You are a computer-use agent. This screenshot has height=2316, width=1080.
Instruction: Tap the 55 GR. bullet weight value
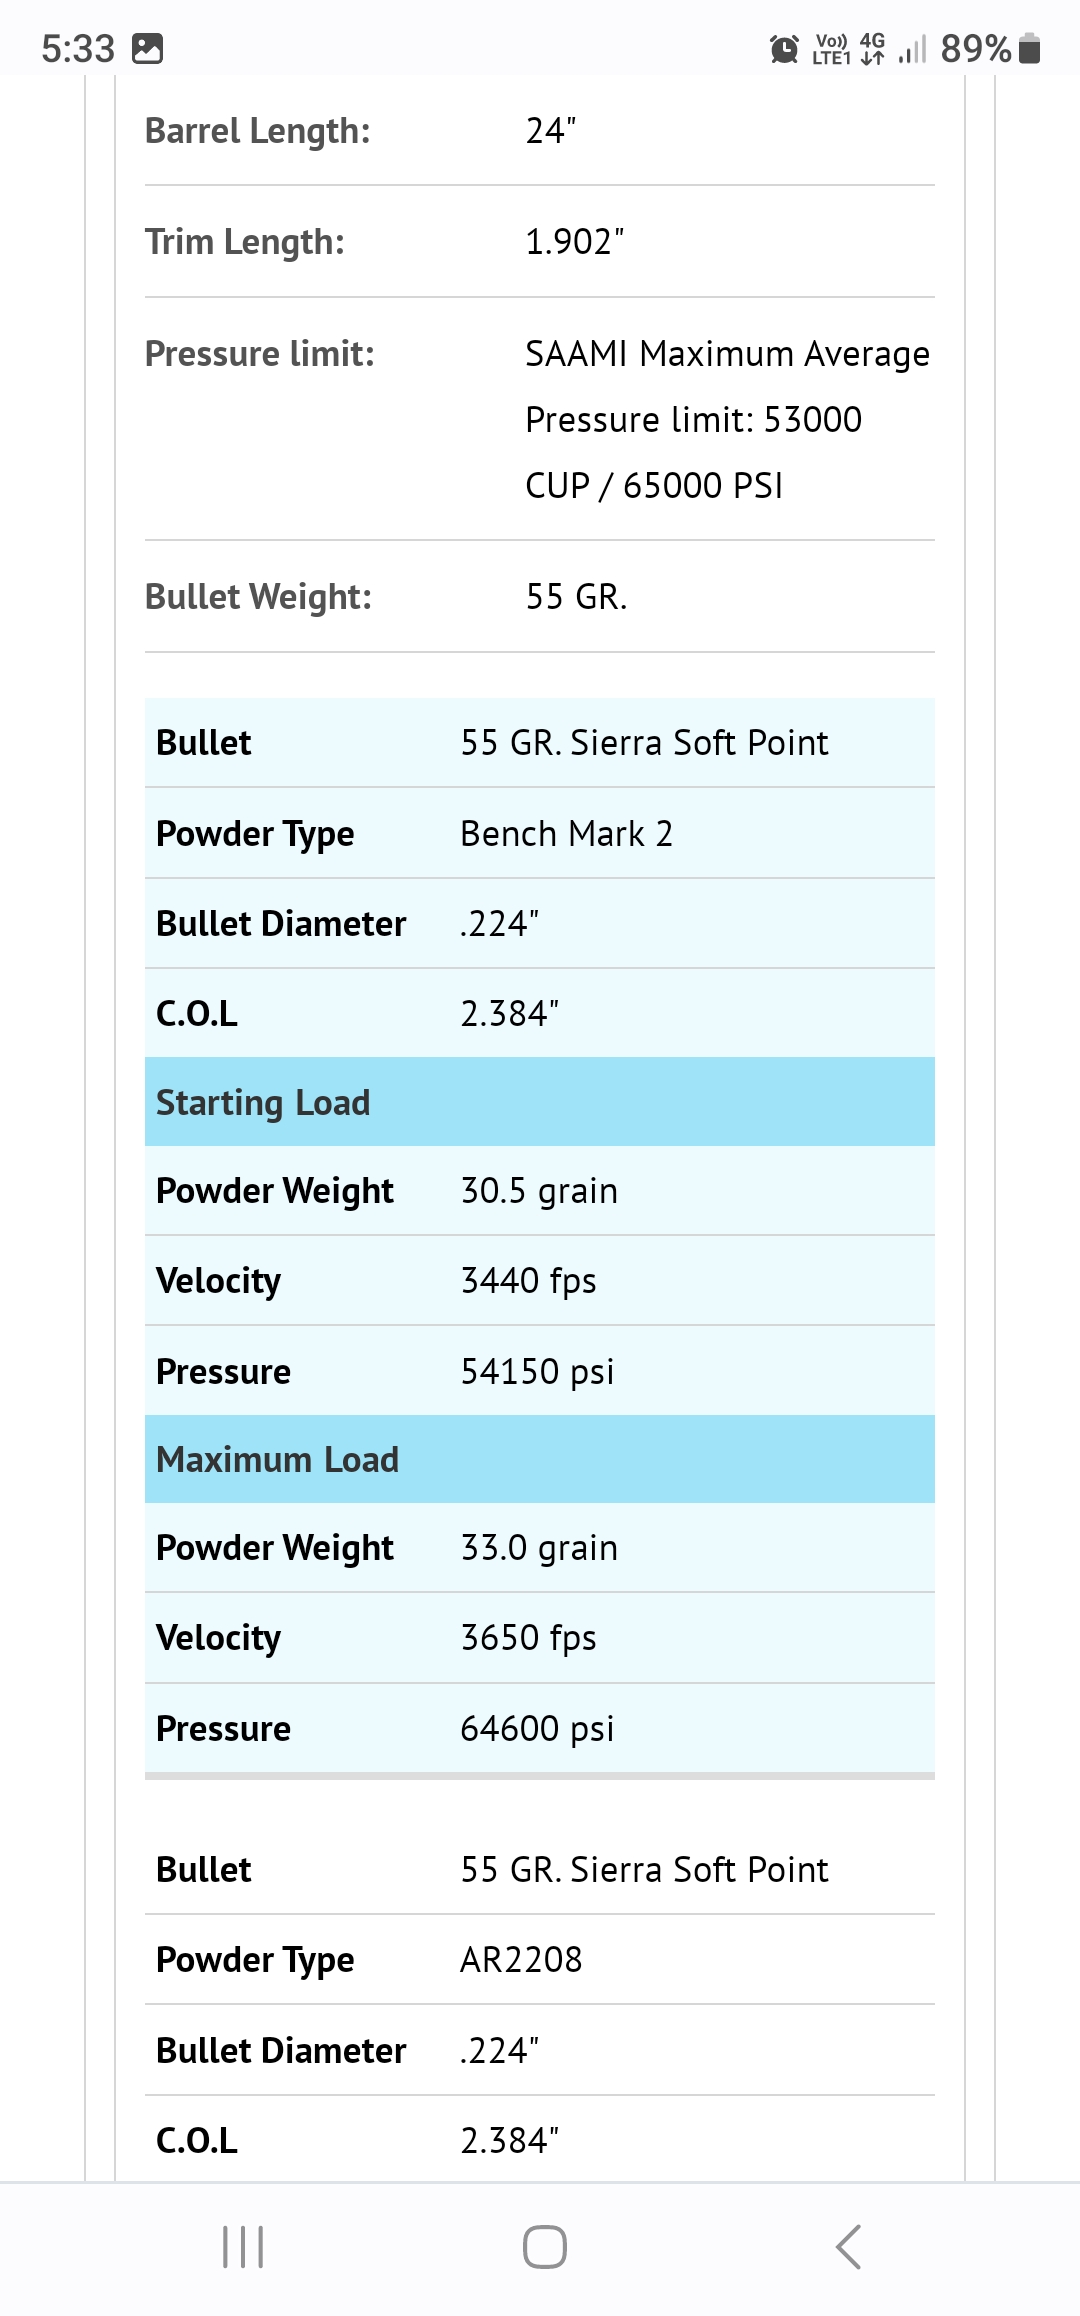point(577,597)
